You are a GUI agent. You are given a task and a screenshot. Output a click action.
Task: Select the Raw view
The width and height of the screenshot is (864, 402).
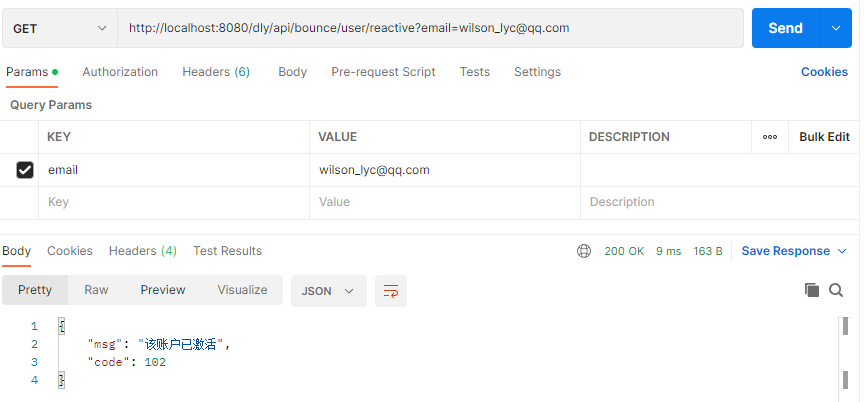(x=96, y=290)
